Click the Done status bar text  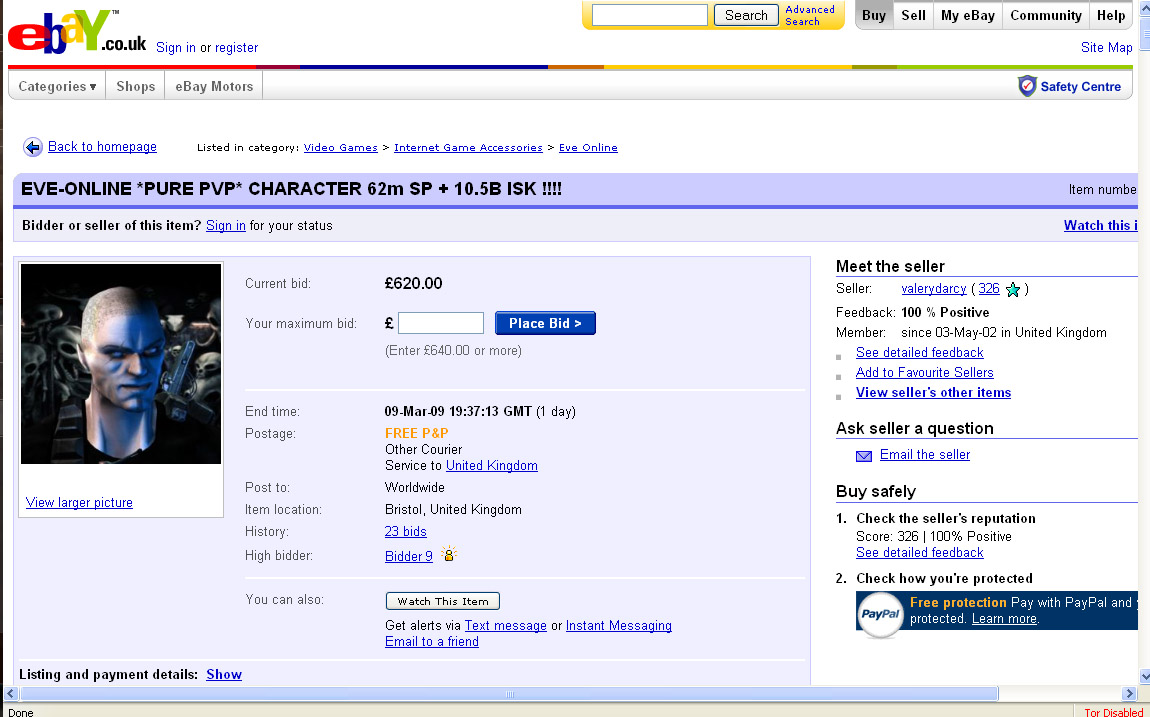pos(21,712)
